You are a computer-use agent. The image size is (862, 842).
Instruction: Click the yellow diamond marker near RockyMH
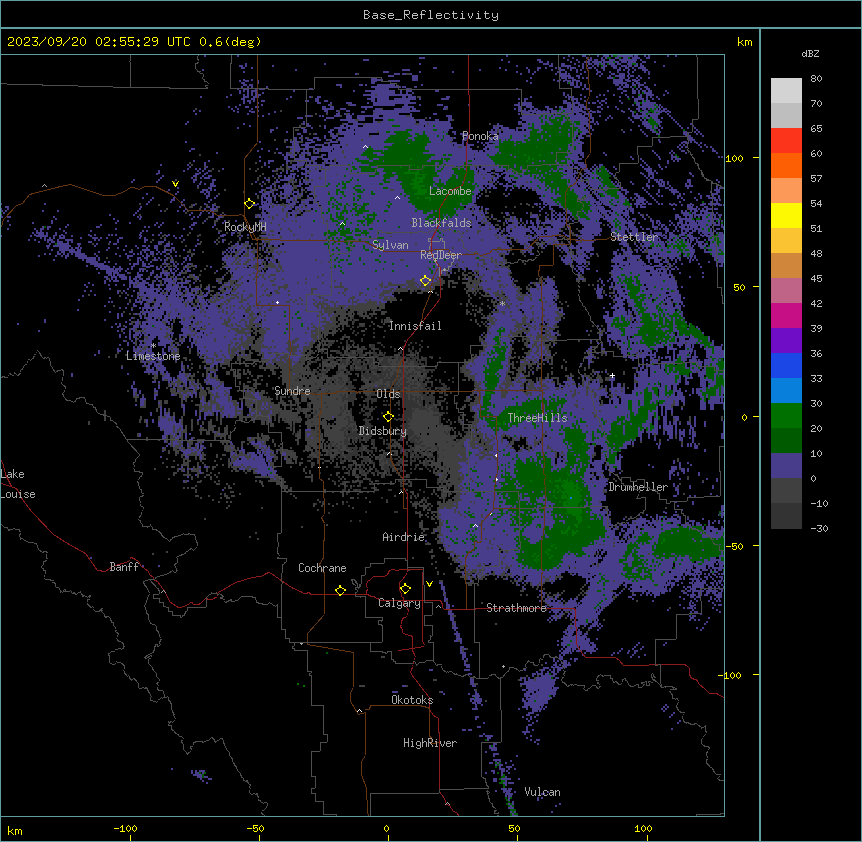(x=250, y=204)
